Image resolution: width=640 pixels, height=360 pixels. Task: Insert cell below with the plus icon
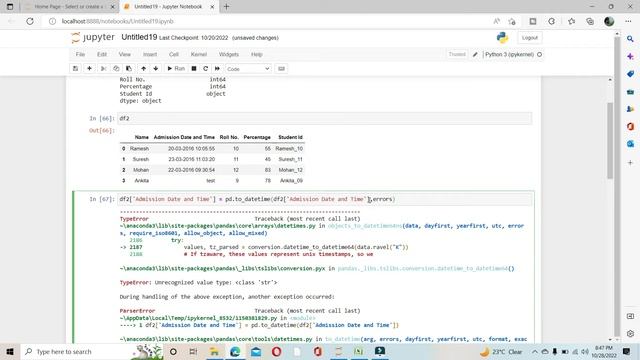click(89, 69)
